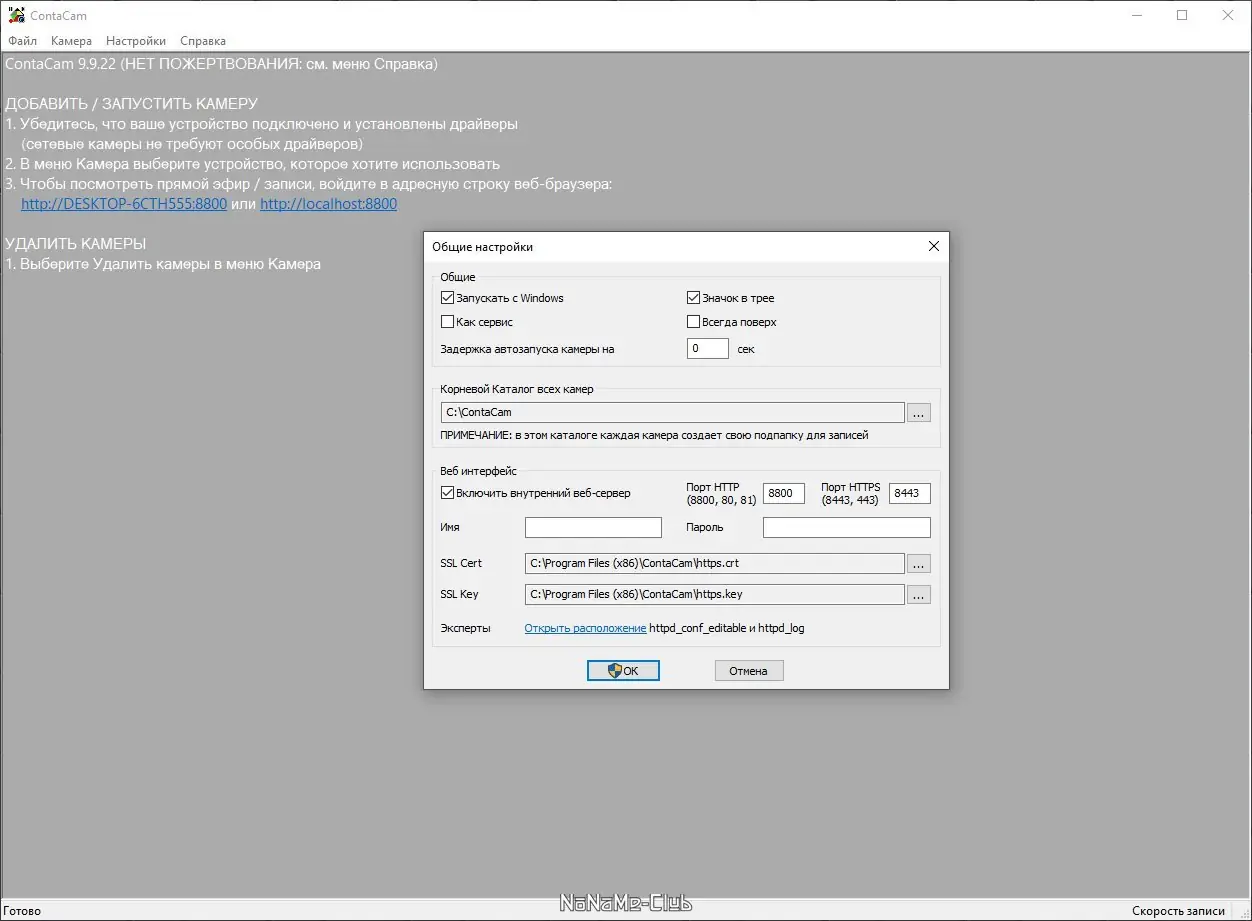This screenshot has width=1252, height=921.
Task: Open the http://localhost:8800 link
Action: (329, 204)
